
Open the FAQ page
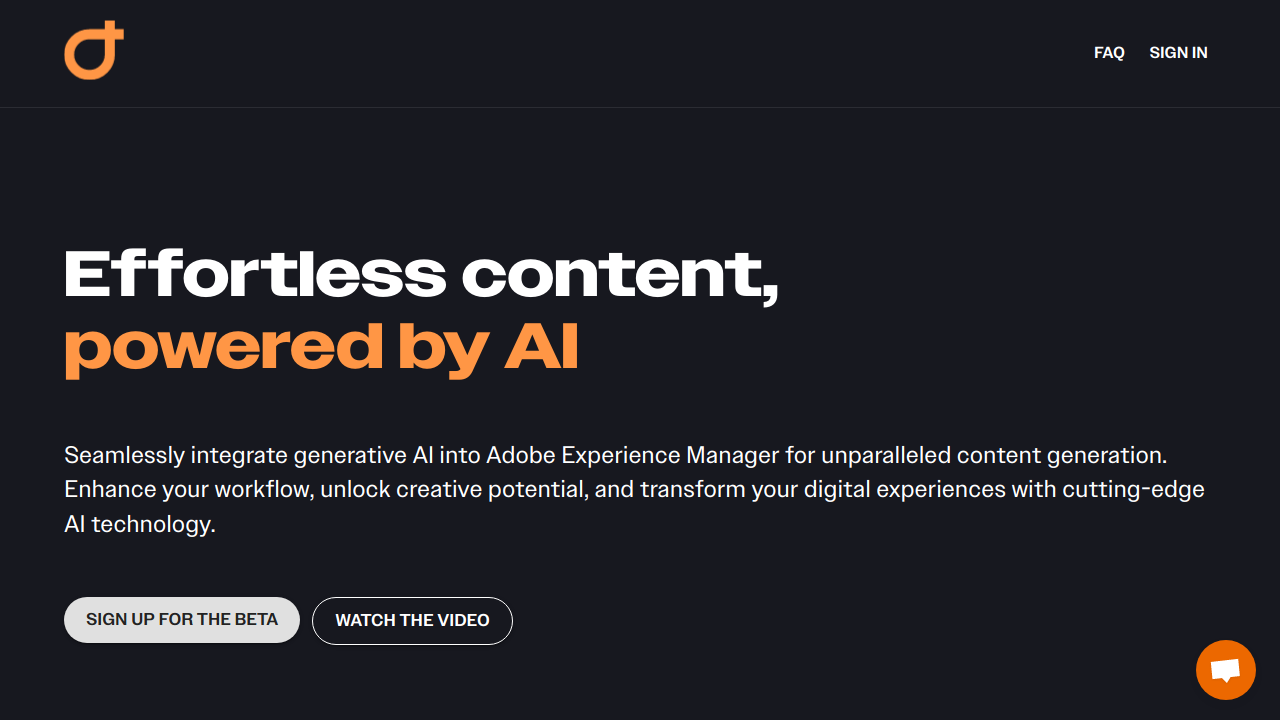(x=1109, y=53)
